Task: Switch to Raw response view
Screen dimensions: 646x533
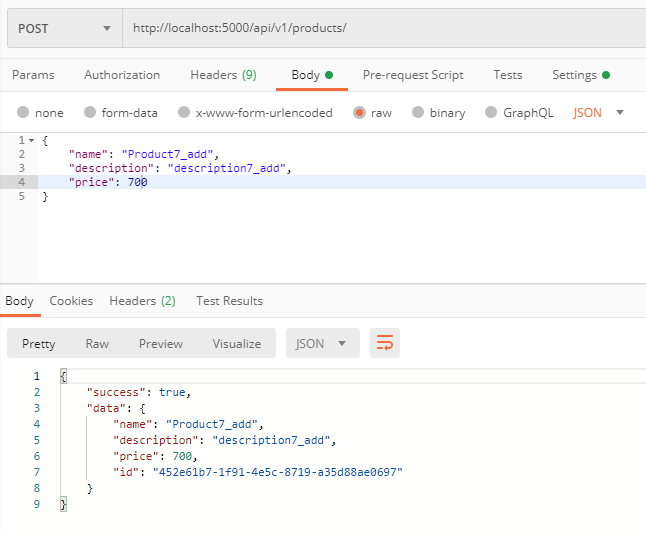Action: 97,344
